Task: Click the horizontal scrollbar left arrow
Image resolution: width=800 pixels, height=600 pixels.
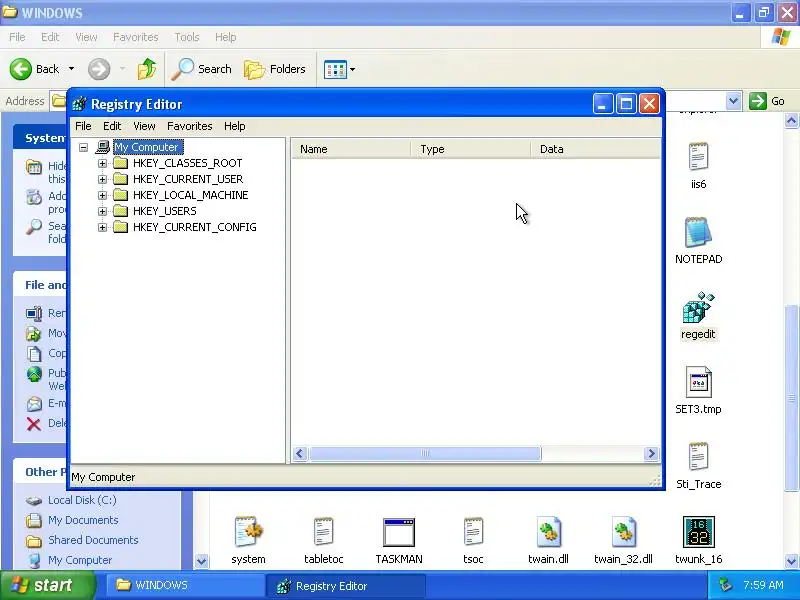Action: 300,454
